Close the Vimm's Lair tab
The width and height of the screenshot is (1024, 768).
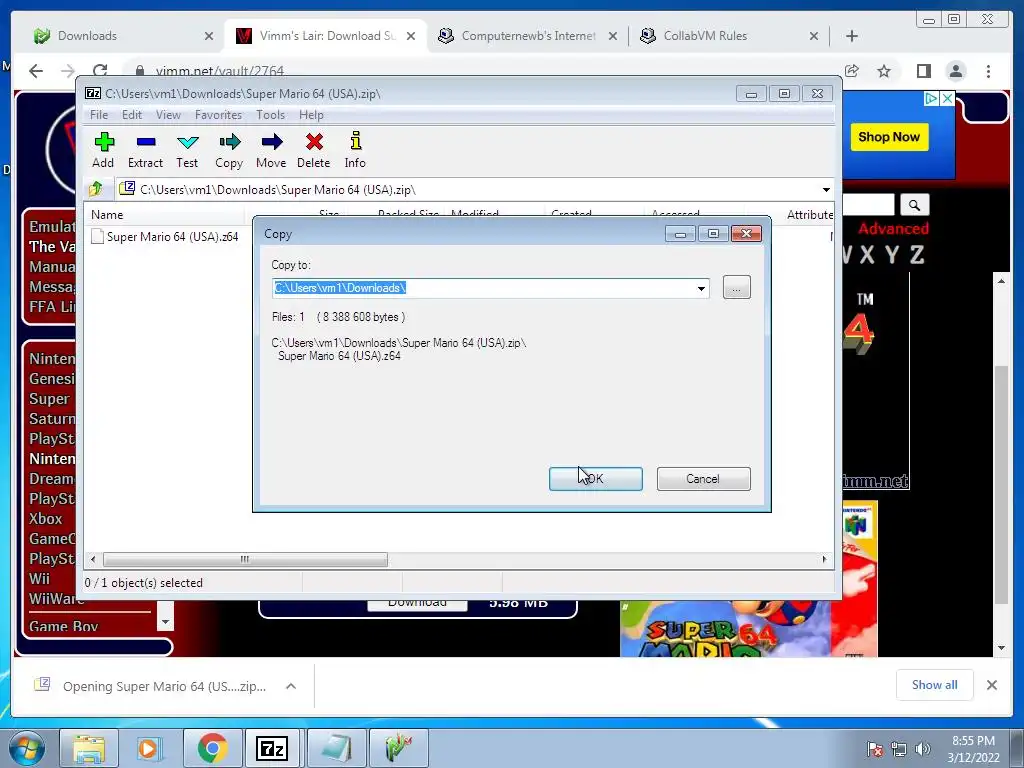[x=411, y=36]
